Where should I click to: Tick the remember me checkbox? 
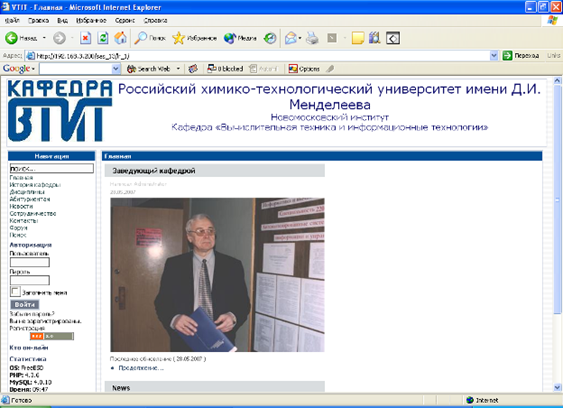pos(15,291)
